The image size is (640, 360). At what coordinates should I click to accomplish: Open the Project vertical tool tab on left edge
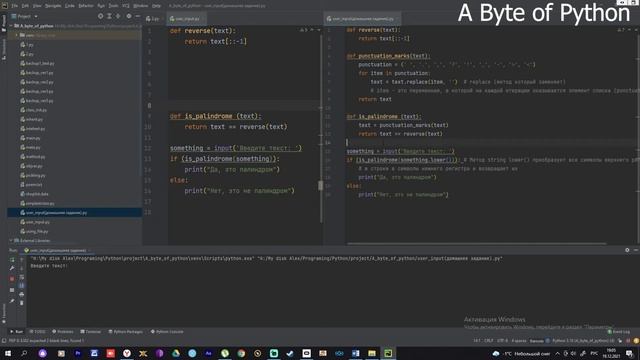(4, 24)
